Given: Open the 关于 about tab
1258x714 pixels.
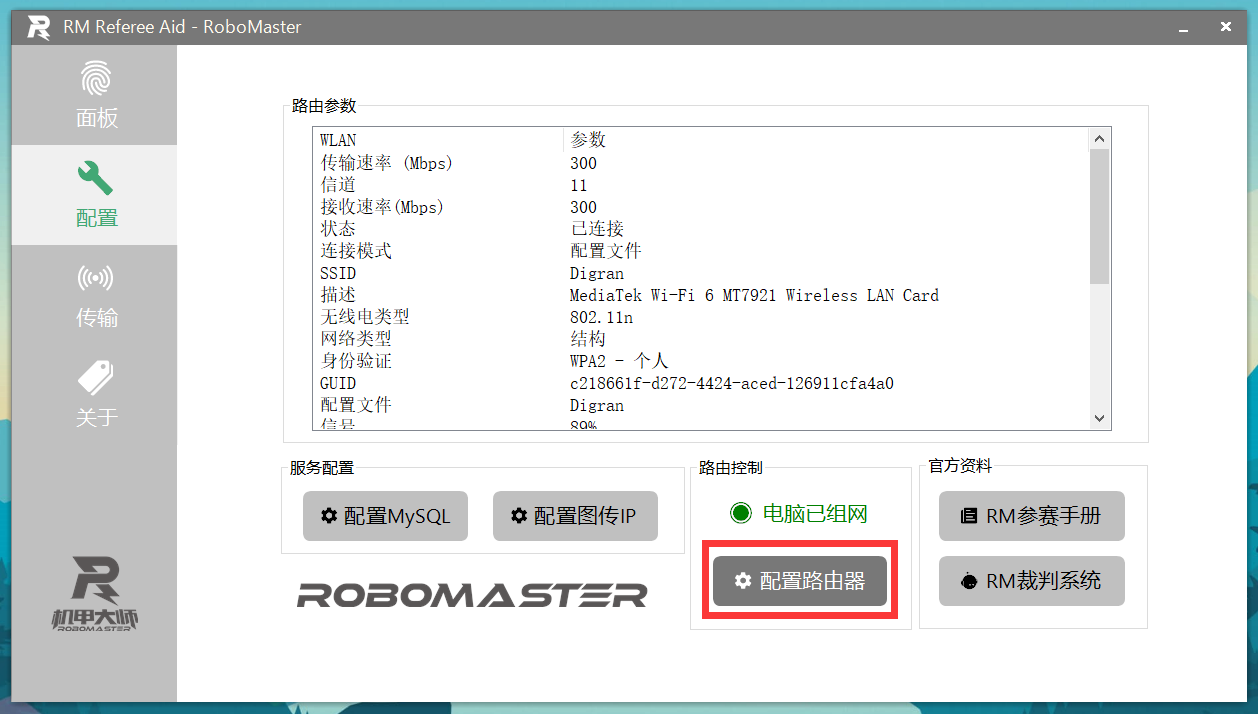Looking at the screenshot, I should 96,395.
